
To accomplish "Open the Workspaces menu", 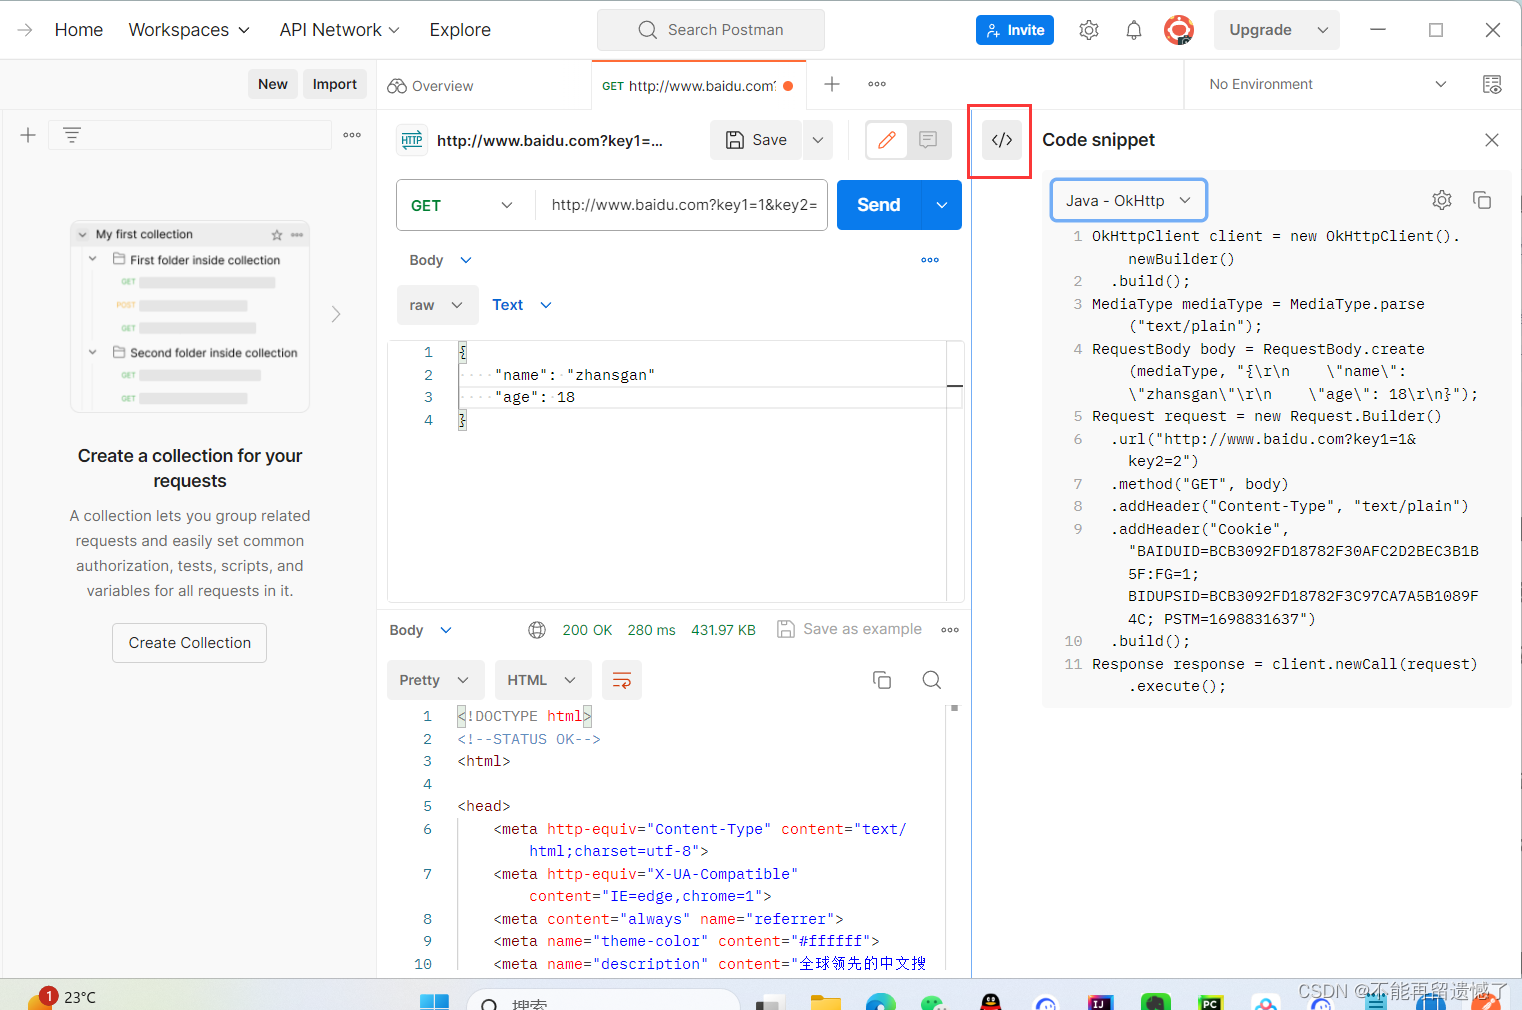I will (x=189, y=30).
